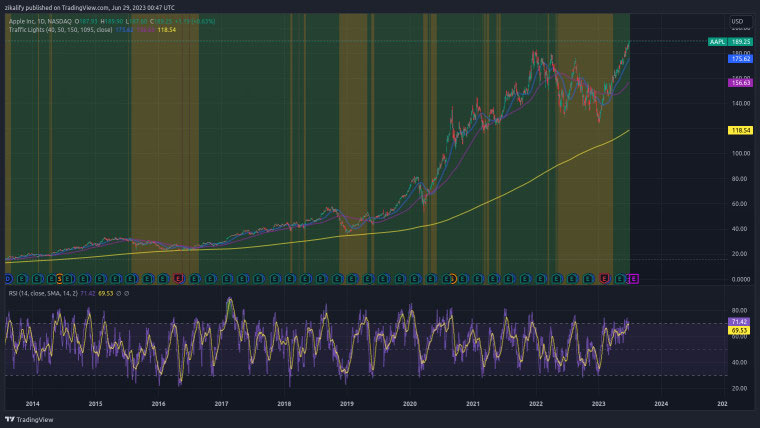Click the 2014 label on time axis

(x=32, y=404)
